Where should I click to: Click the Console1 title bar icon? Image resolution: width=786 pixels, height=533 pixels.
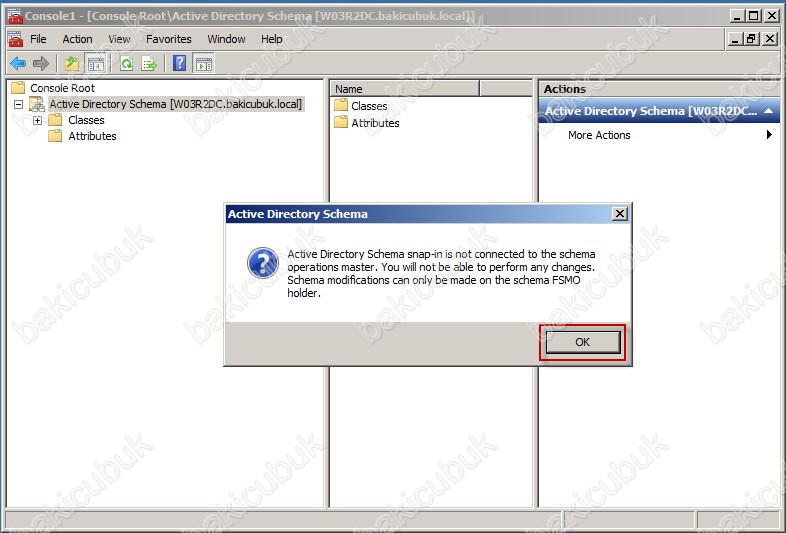click(x=15, y=16)
